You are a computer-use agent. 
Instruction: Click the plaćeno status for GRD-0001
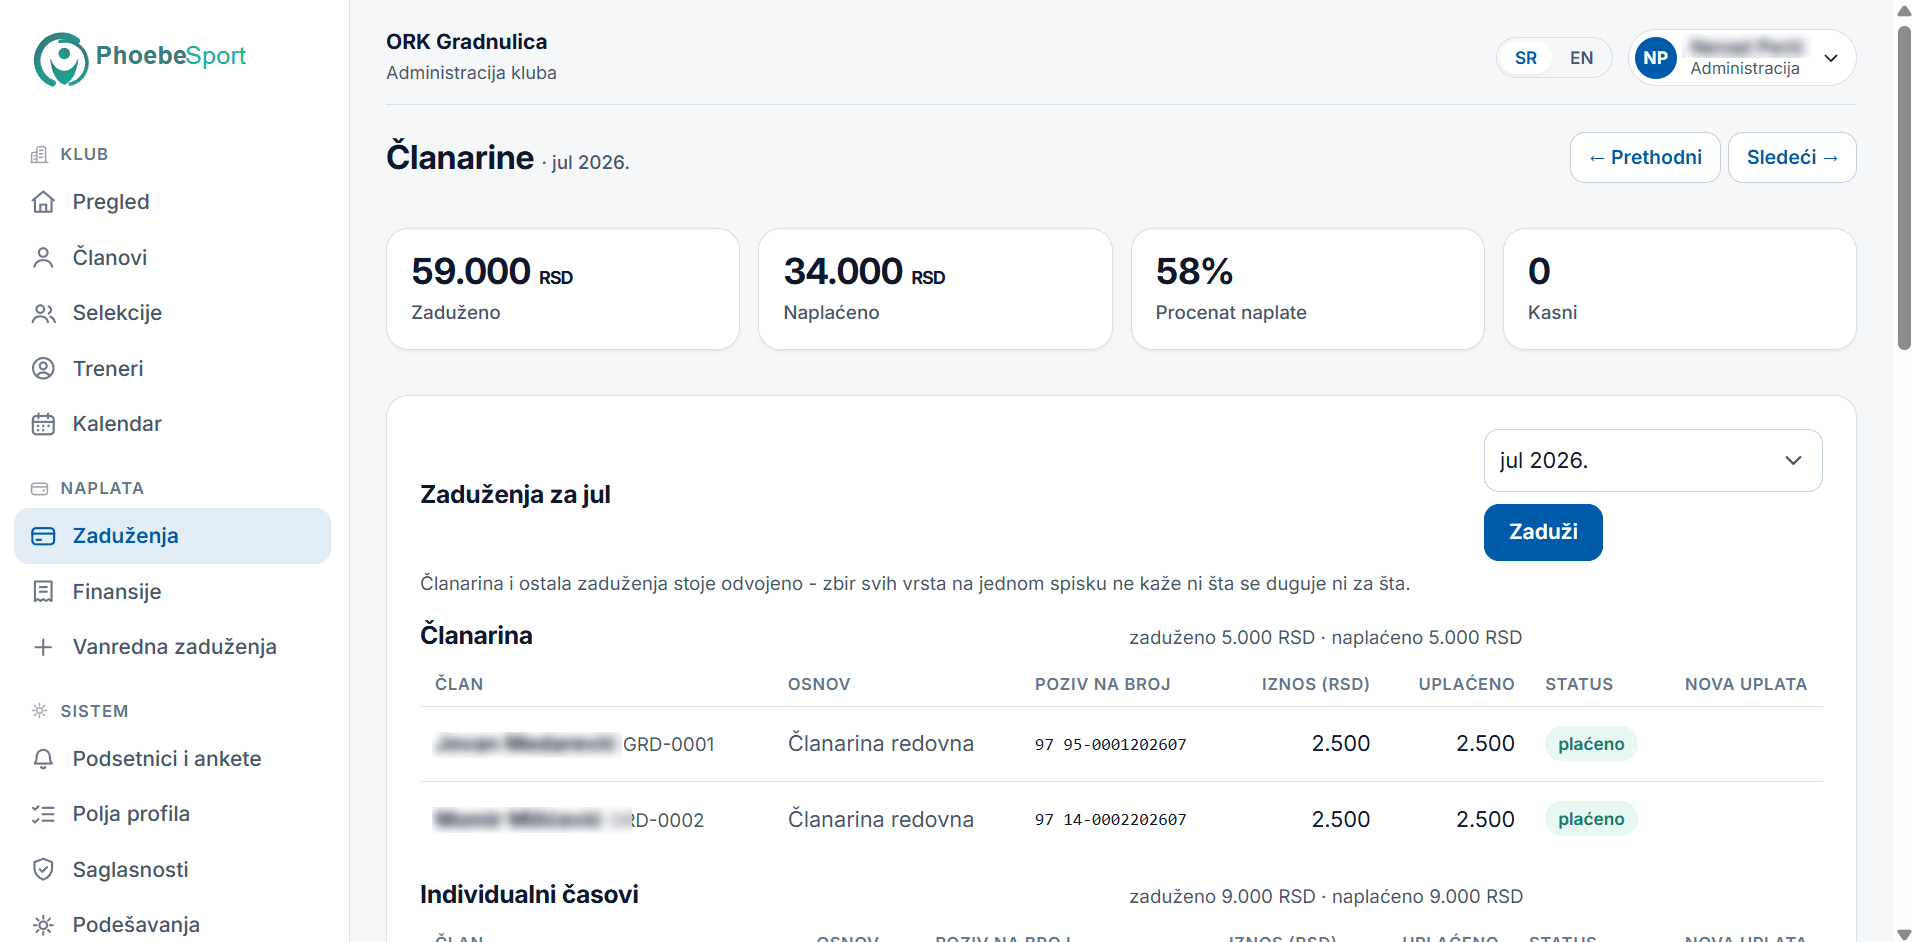1591,744
